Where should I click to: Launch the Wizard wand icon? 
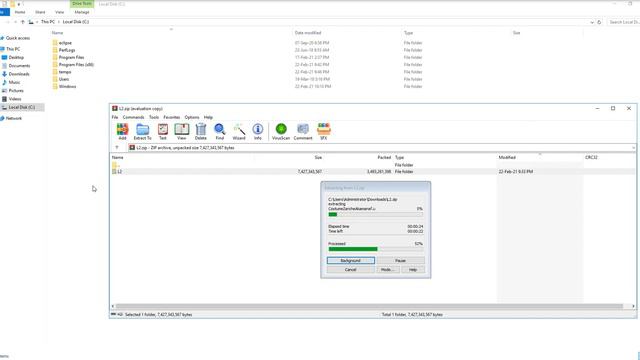pos(239,131)
